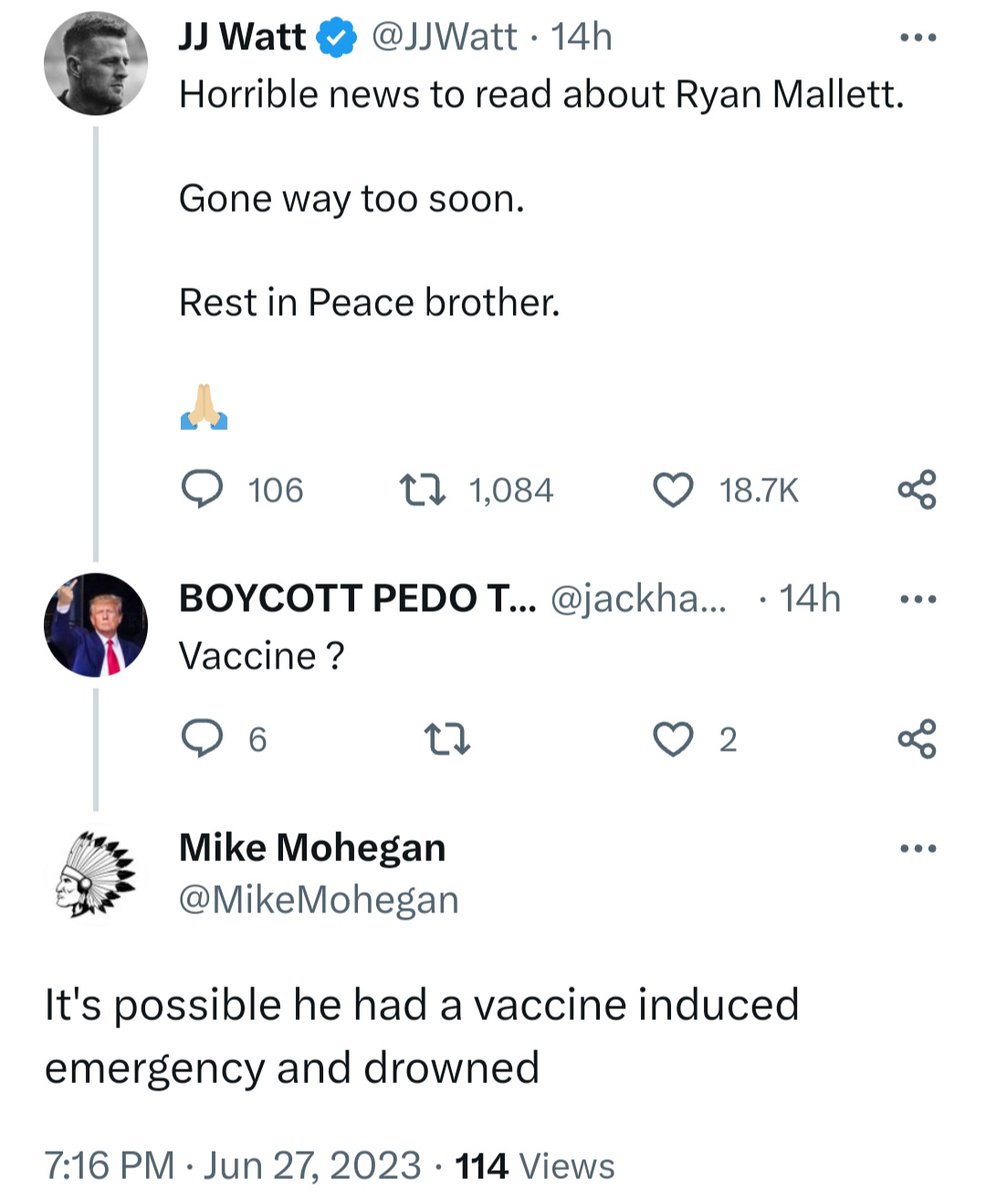Open Mike Mohegan's headdress avatar
The height and width of the screenshot is (1200, 986).
pyautogui.click(x=95, y=873)
